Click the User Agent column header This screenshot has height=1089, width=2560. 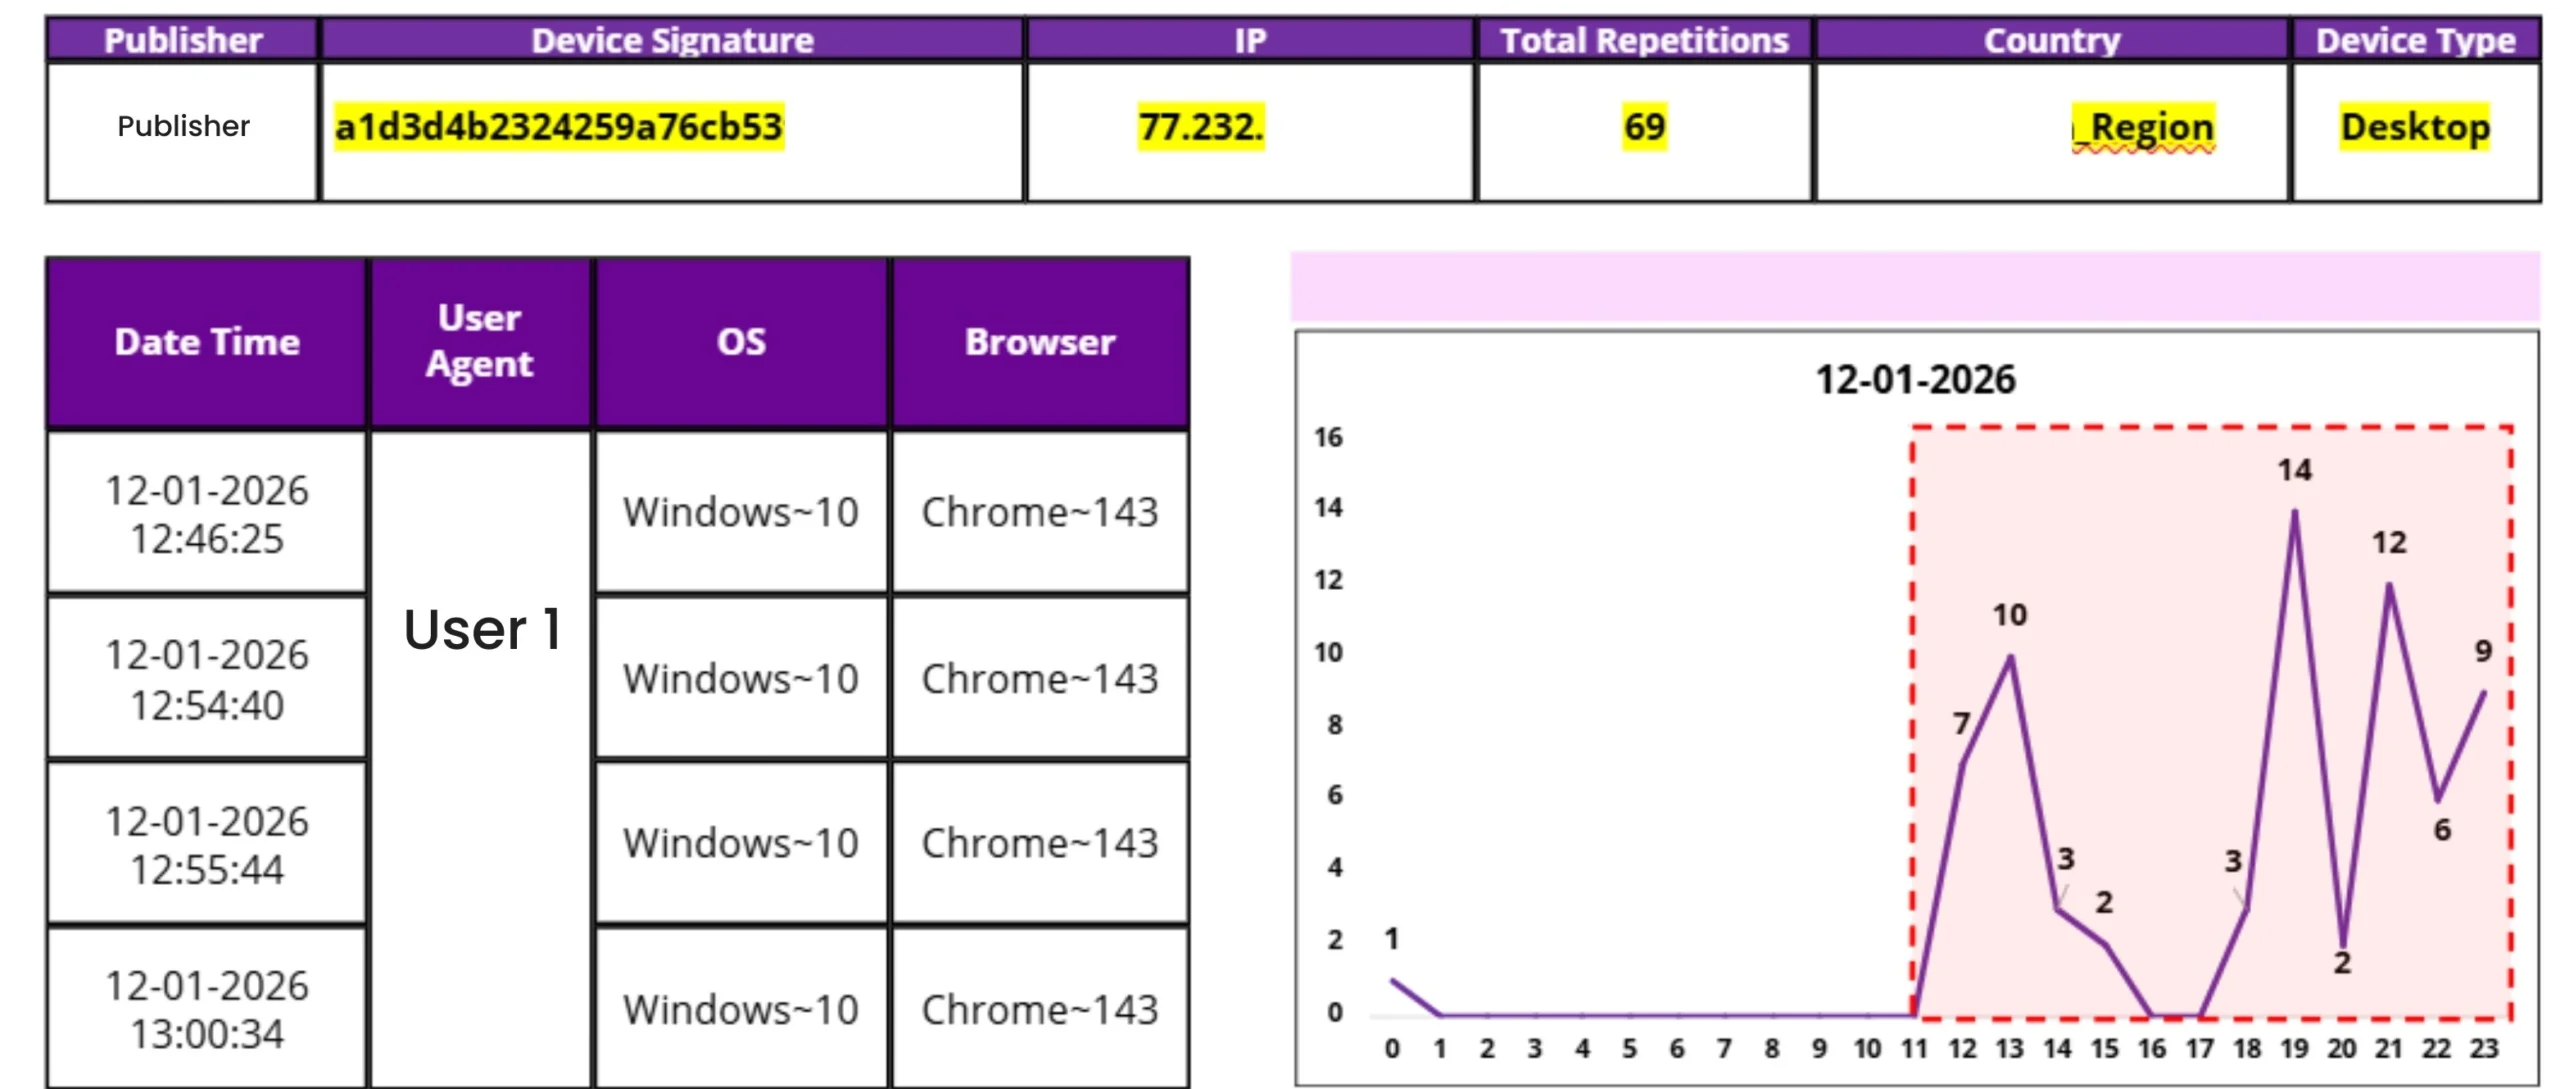click(x=481, y=341)
